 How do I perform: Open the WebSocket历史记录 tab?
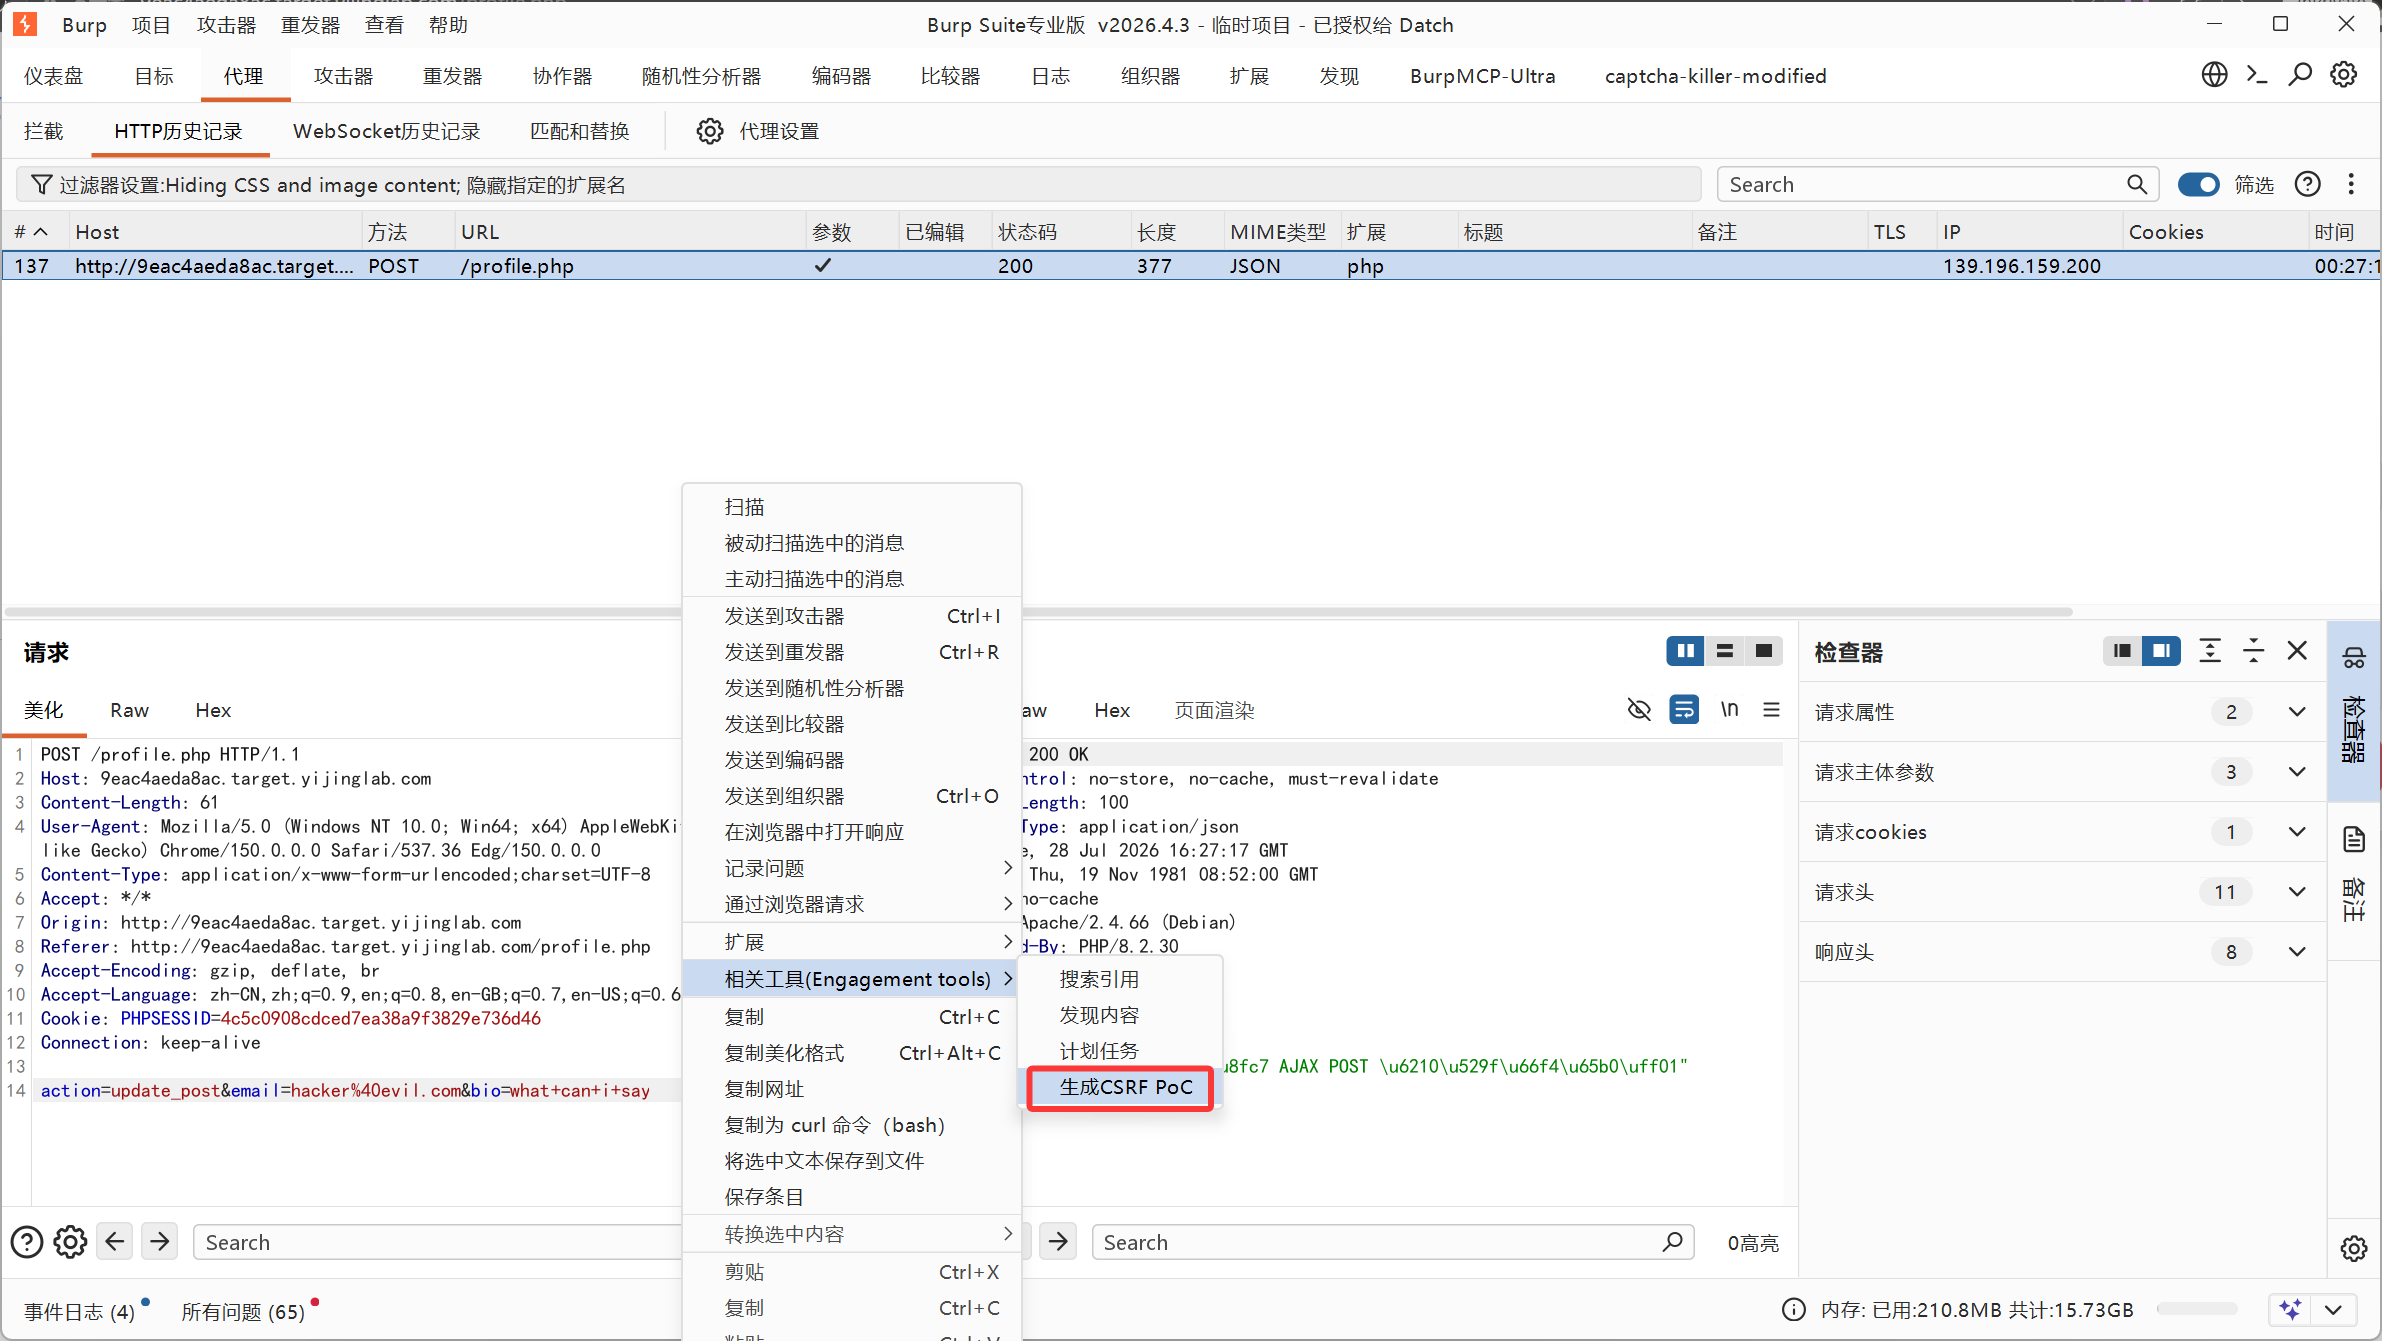click(387, 131)
